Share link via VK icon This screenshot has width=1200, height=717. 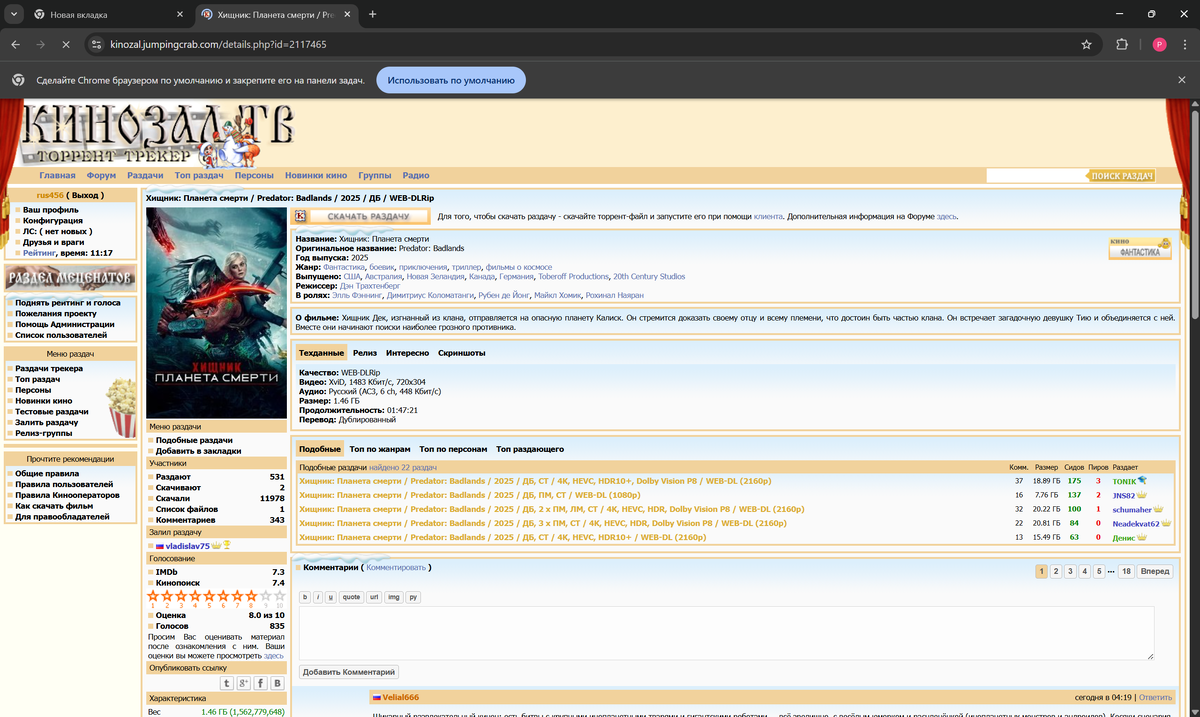[x=277, y=683]
